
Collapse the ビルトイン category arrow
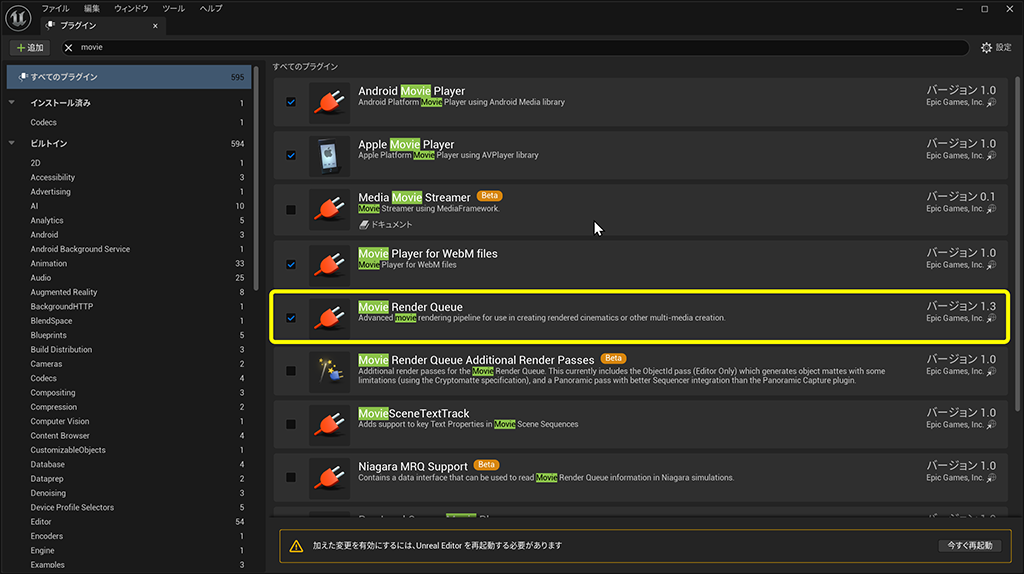click(x=12, y=143)
